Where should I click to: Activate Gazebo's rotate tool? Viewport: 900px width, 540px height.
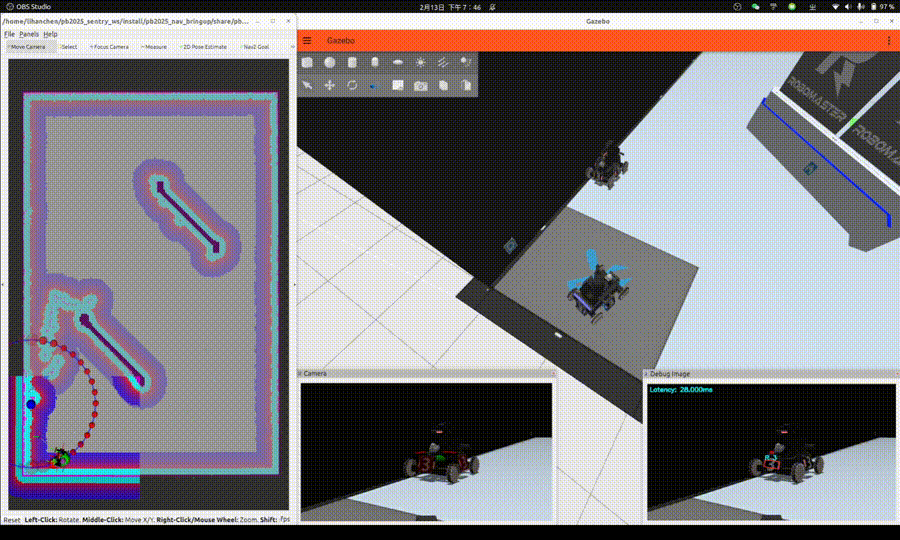[x=352, y=85]
